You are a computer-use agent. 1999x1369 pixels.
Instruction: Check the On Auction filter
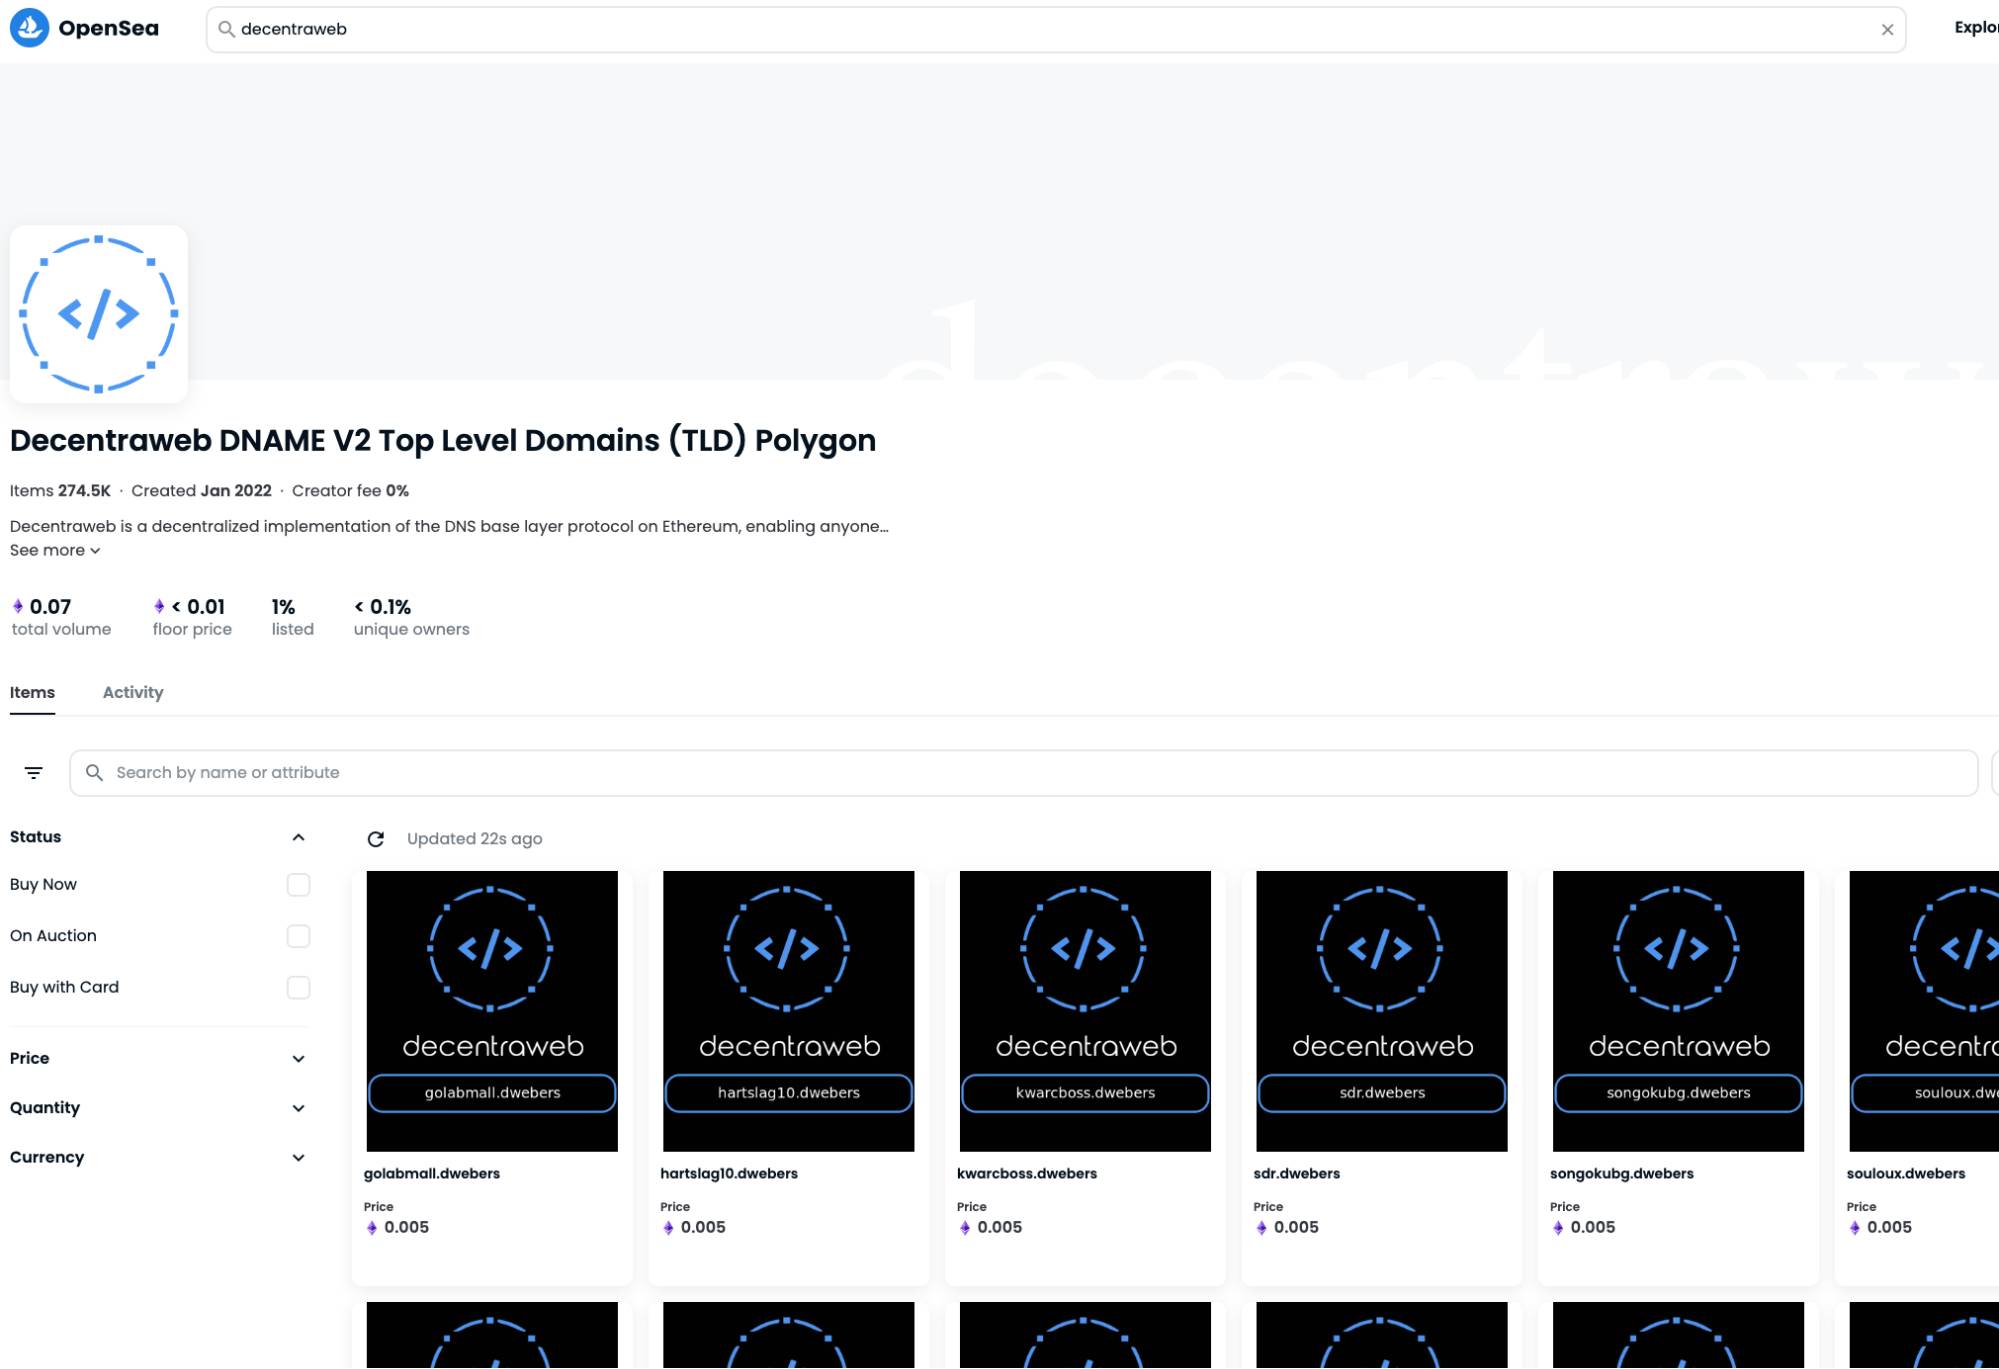pos(298,936)
